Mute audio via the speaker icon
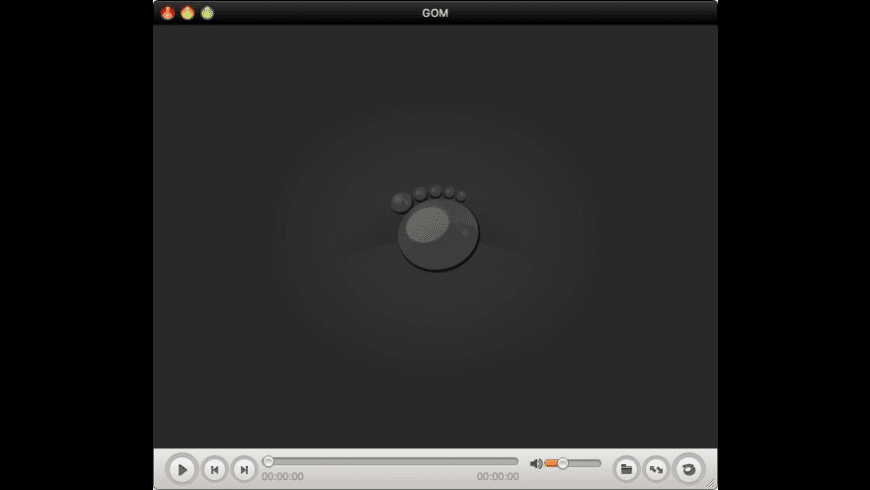The image size is (870, 490). tap(535, 463)
